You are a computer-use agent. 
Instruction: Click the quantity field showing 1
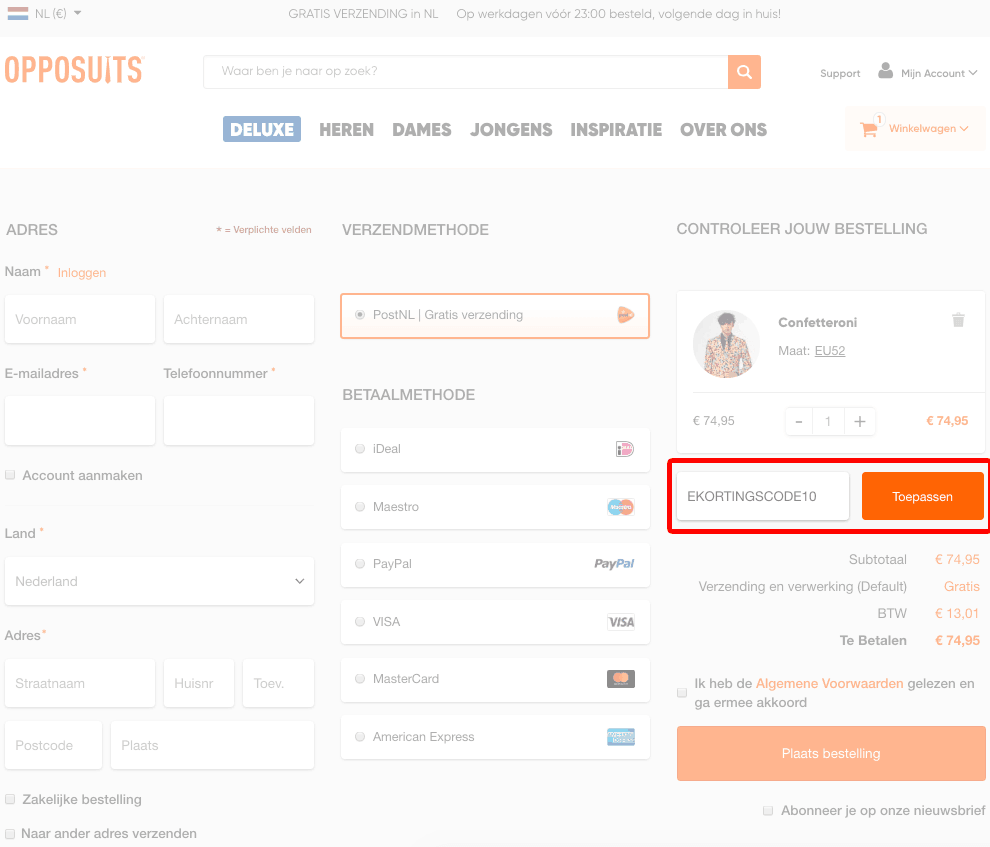coord(828,422)
